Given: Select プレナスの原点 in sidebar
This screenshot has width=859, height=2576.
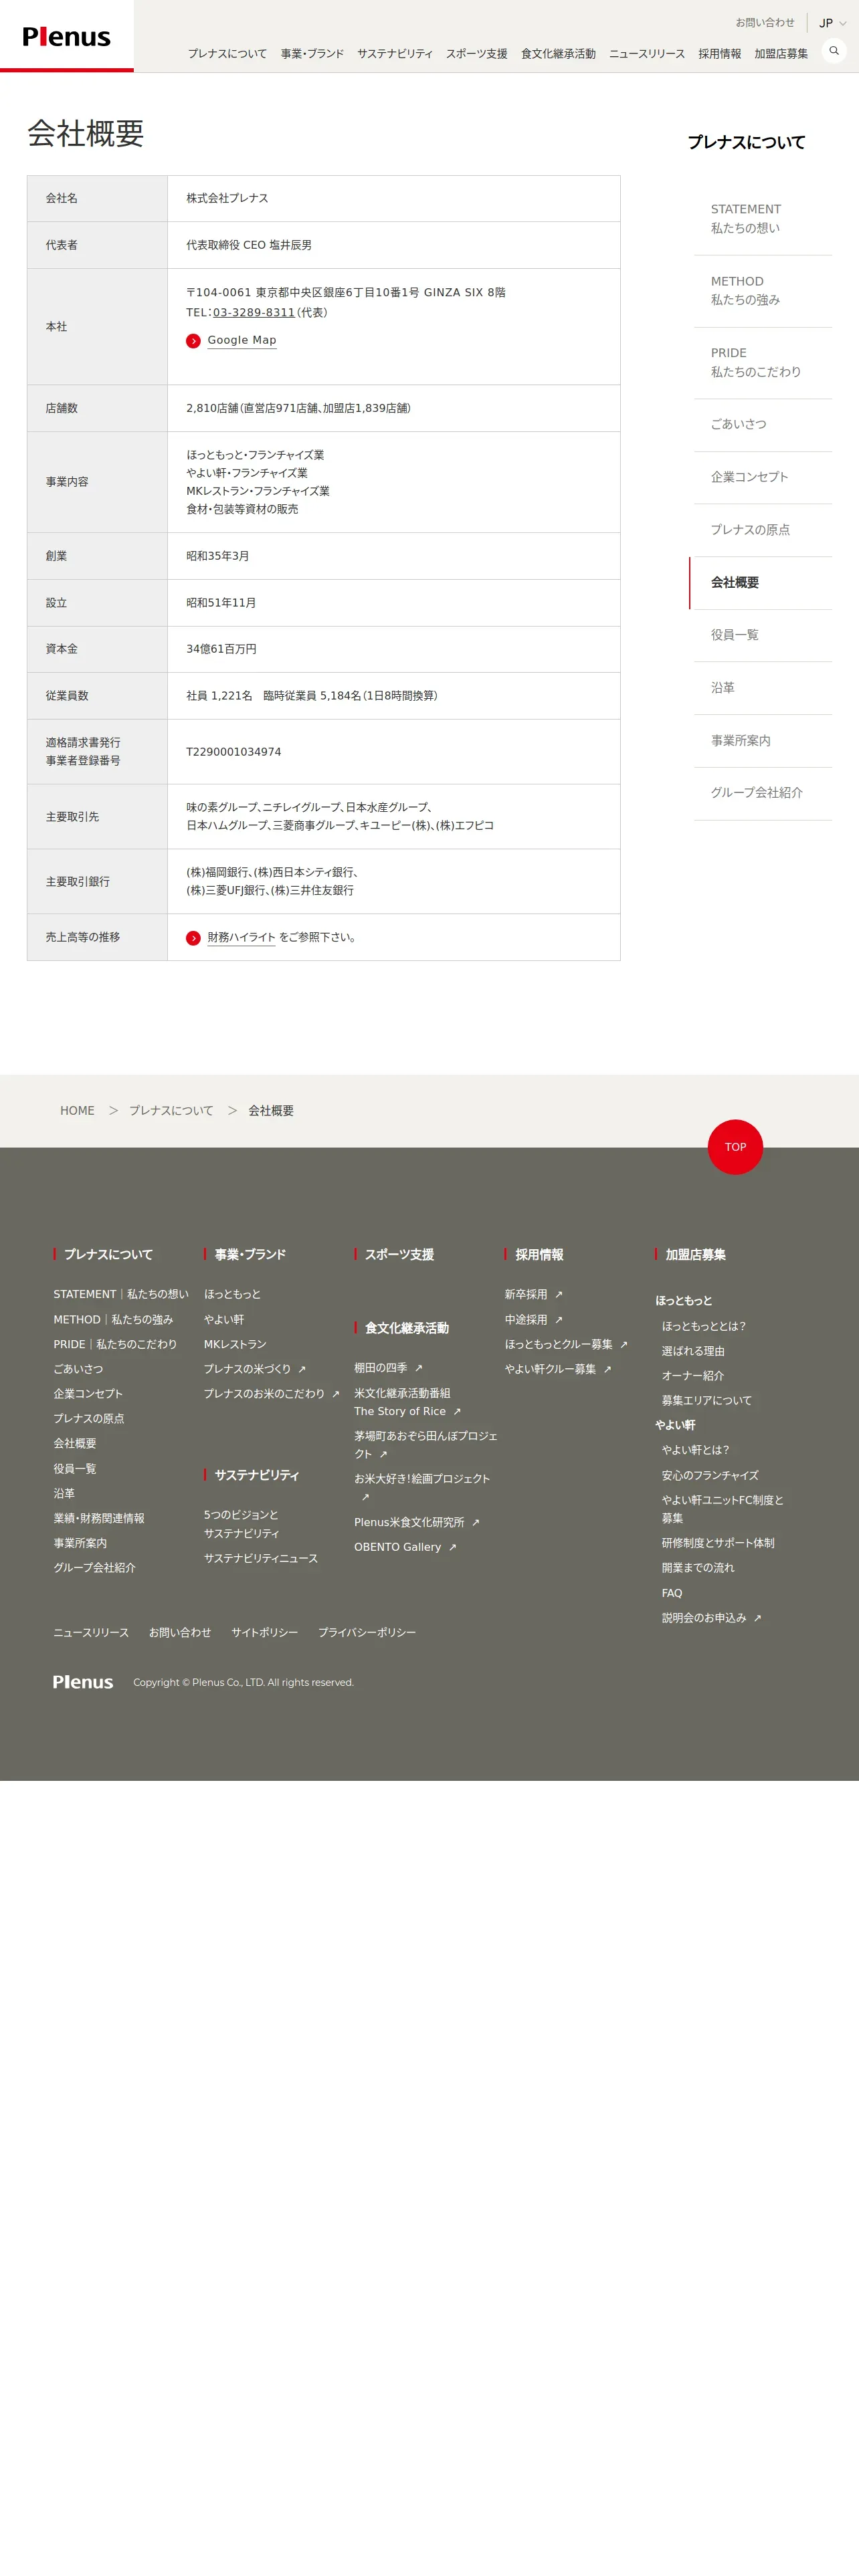Looking at the screenshot, I should point(763,530).
